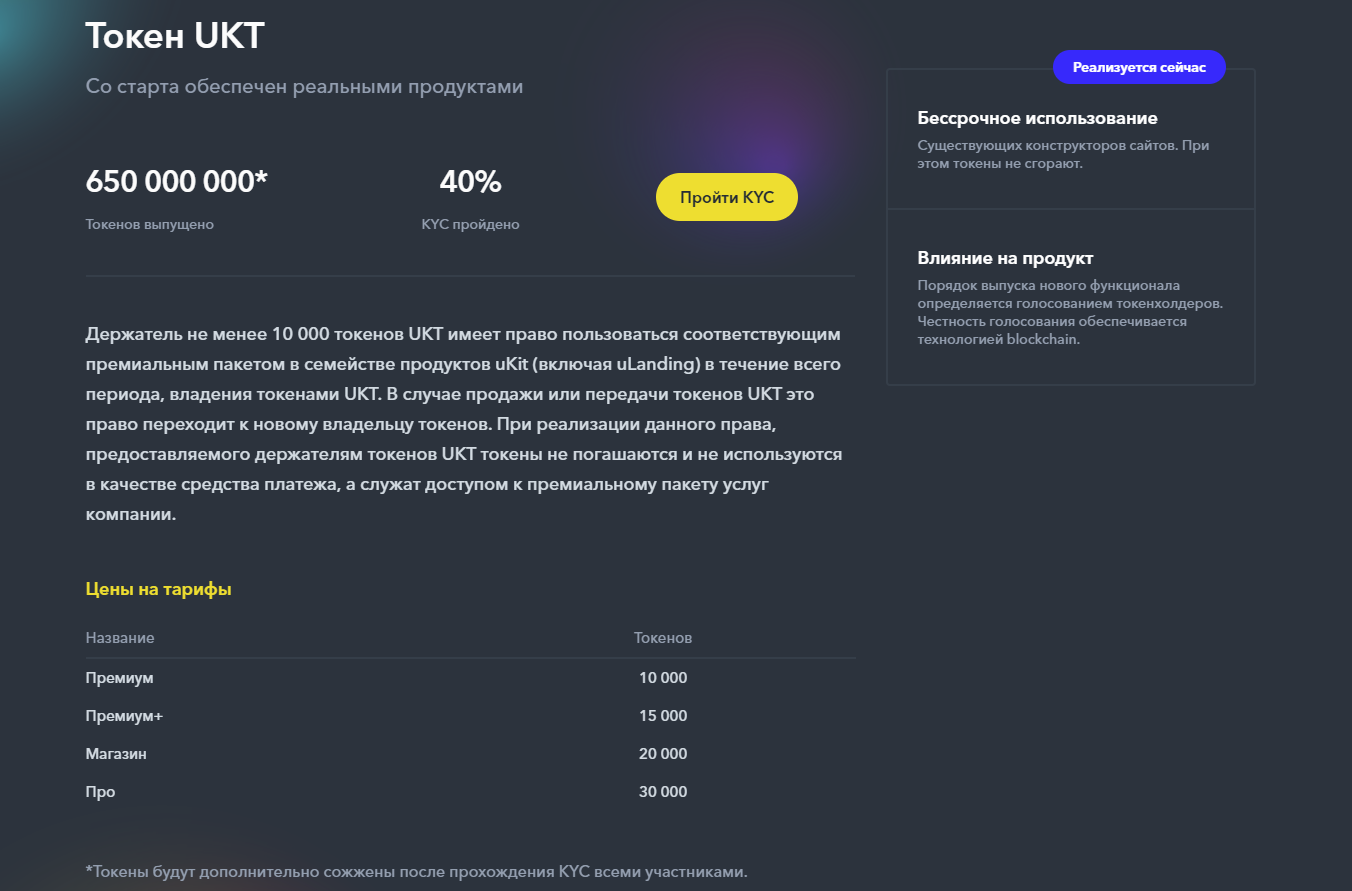Select the Реализуется сейчас badge
Image resolution: width=1352 pixels, height=891 pixels.
tap(1139, 67)
